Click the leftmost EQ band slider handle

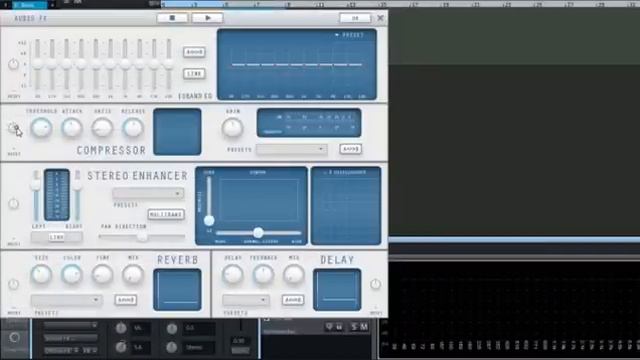(37, 64)
